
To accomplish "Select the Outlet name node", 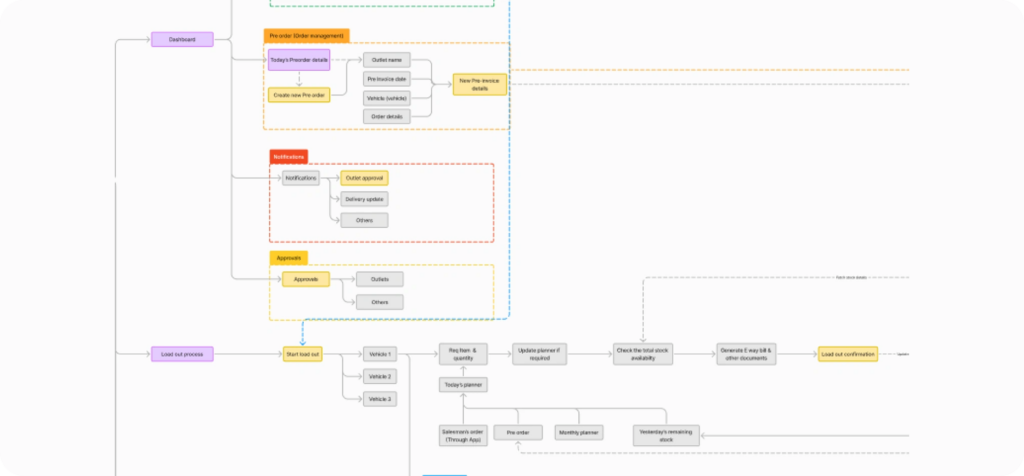I will 387,60.
